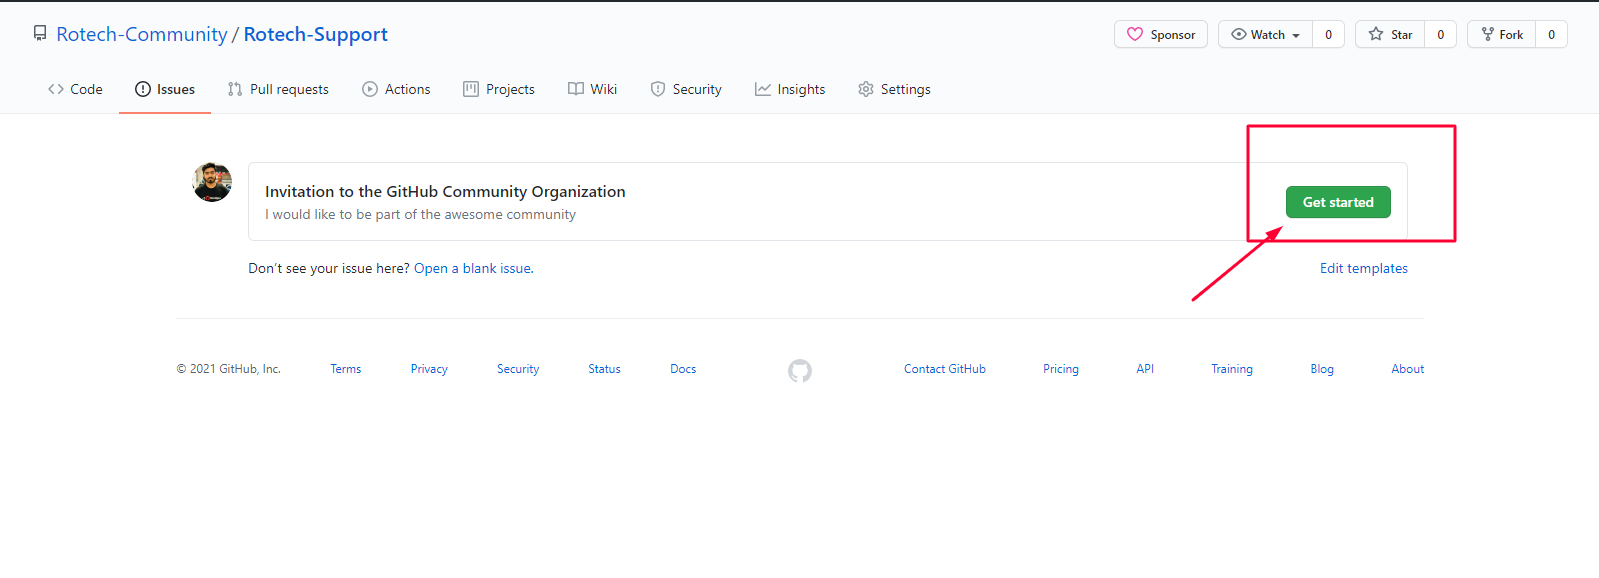1599x578 pixels.
Task: Open the Insights graph tab
Action: [x=790, y=89]
